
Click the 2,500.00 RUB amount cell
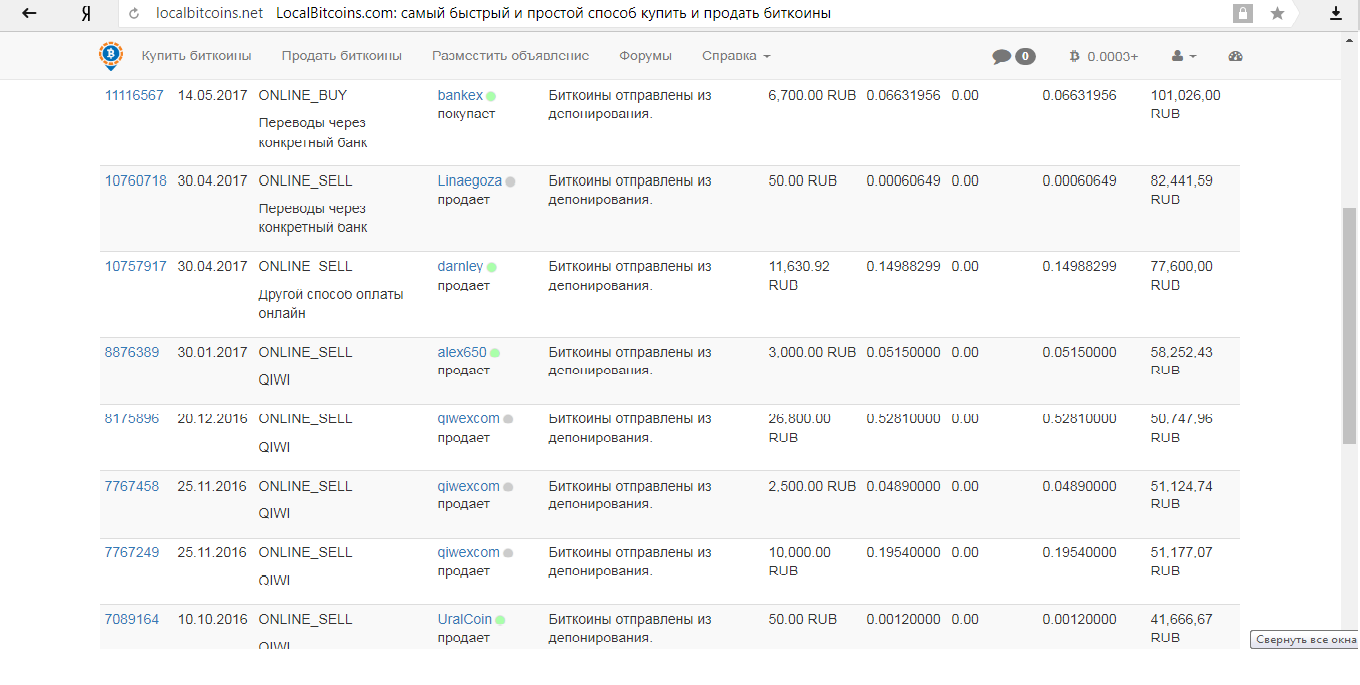(812, 486)
